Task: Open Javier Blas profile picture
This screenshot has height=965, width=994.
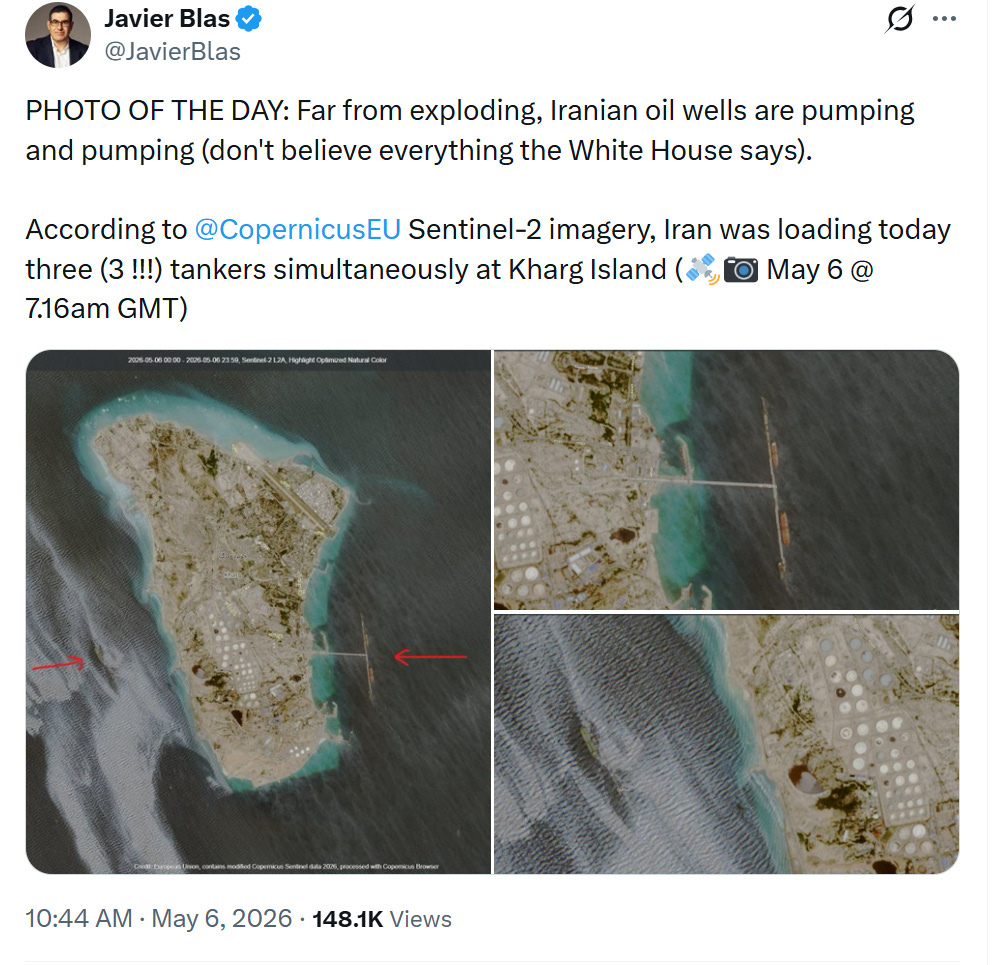Action: point(58,35)
